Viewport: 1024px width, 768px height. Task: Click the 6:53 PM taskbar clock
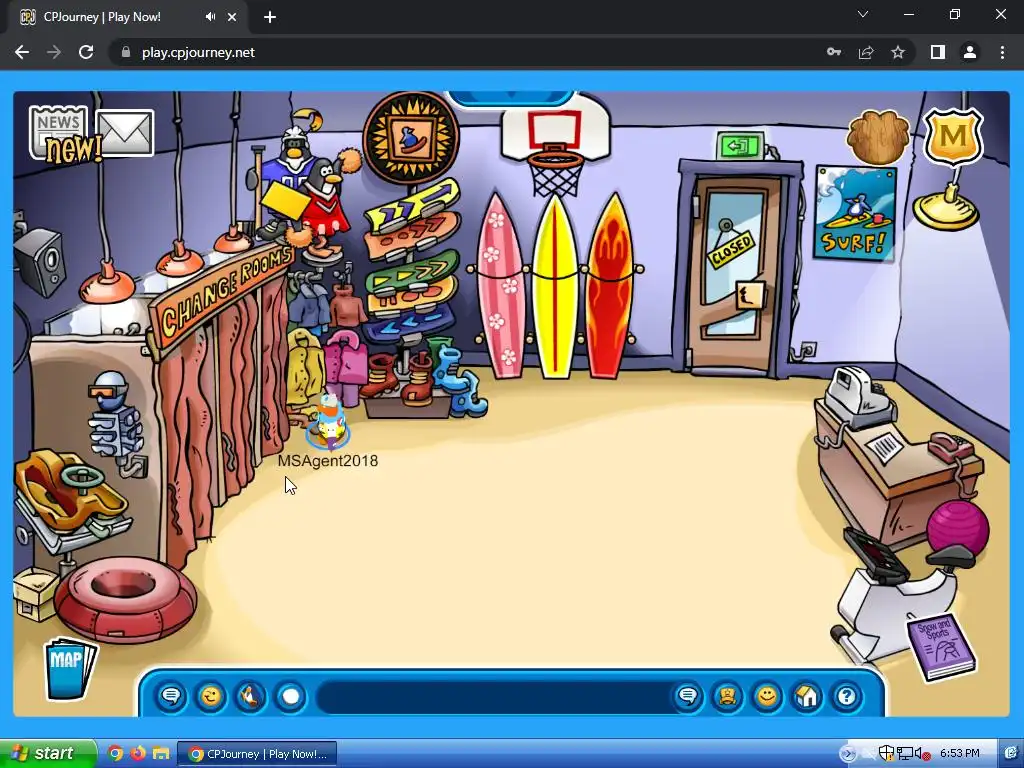coord(960,754)
